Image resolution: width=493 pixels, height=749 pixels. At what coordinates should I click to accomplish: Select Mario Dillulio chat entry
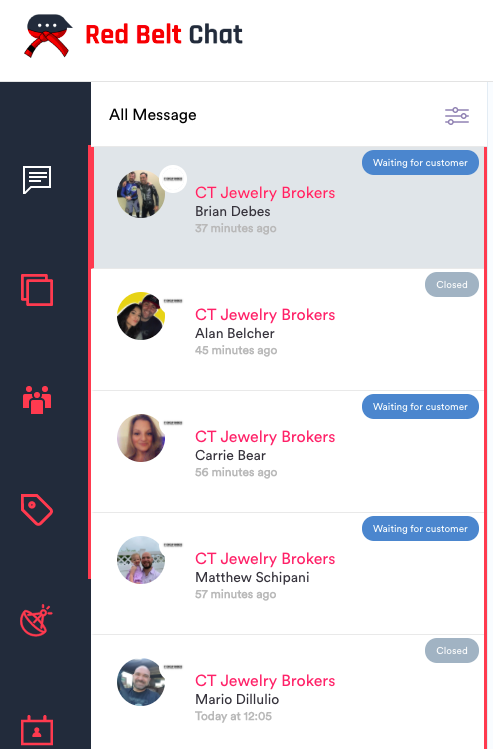(288, 692)
